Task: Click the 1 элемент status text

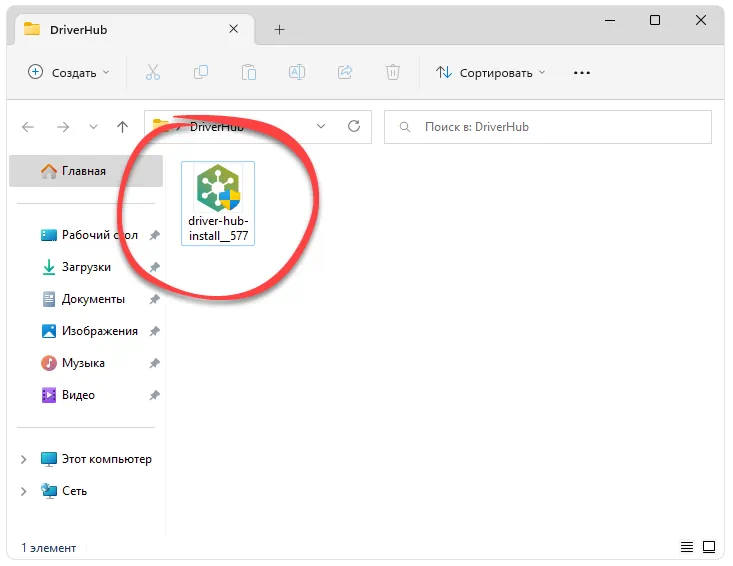Action: (48, 548)
